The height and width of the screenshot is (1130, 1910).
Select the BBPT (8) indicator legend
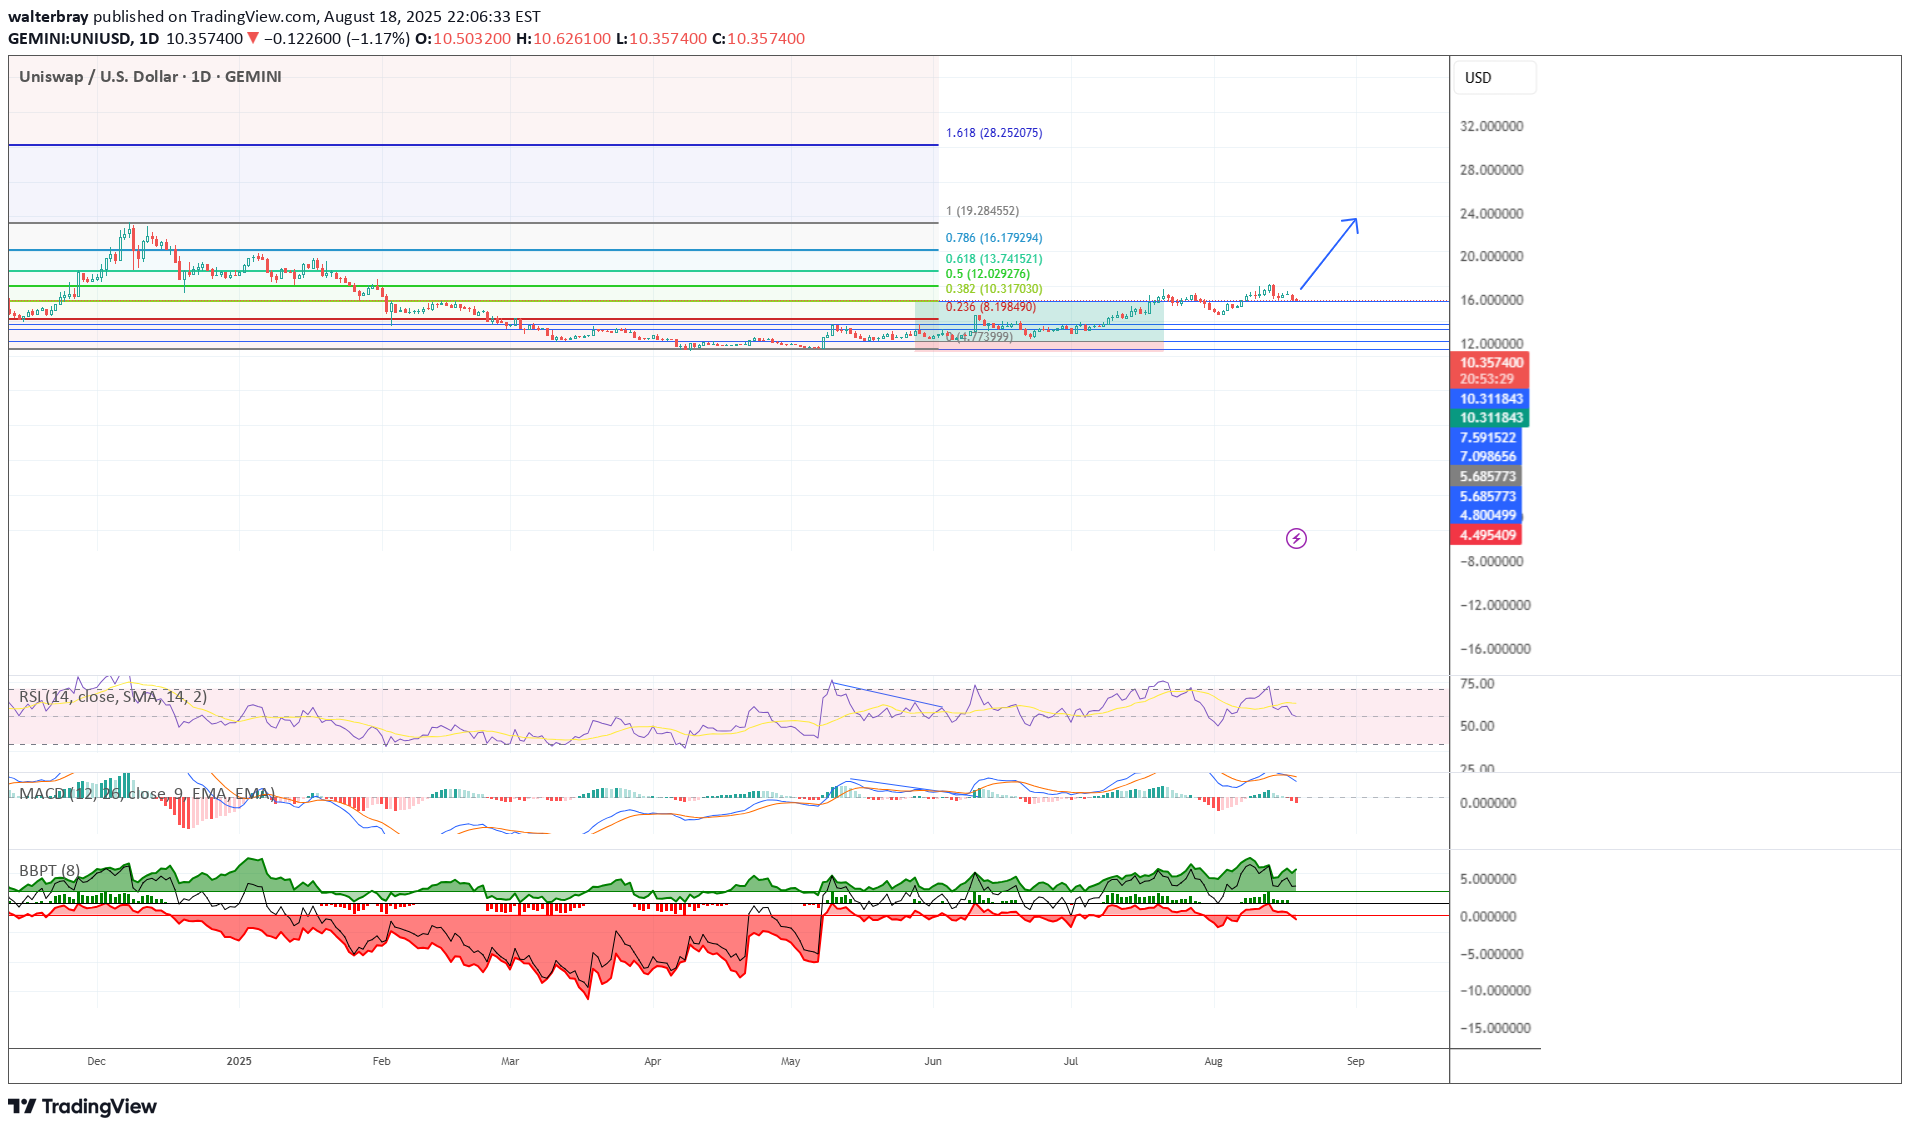coord(49,870)
